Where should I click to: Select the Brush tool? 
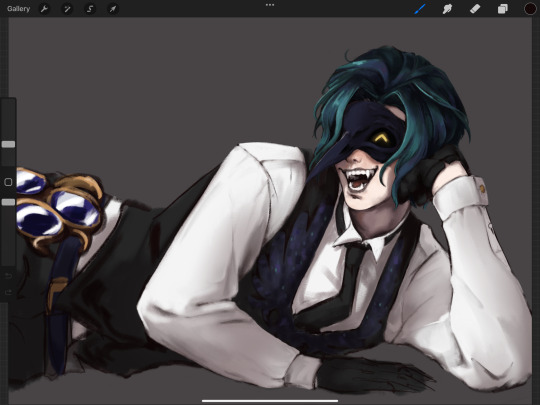point(420,9)
